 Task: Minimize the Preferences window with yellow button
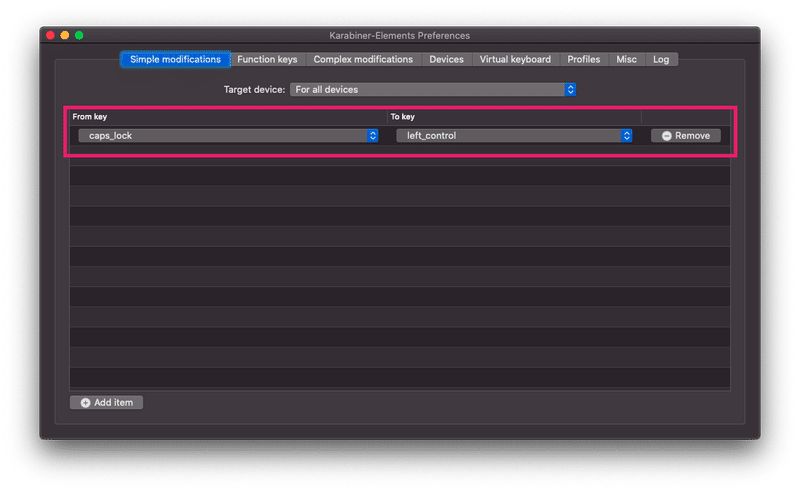[x=65, y=35]
